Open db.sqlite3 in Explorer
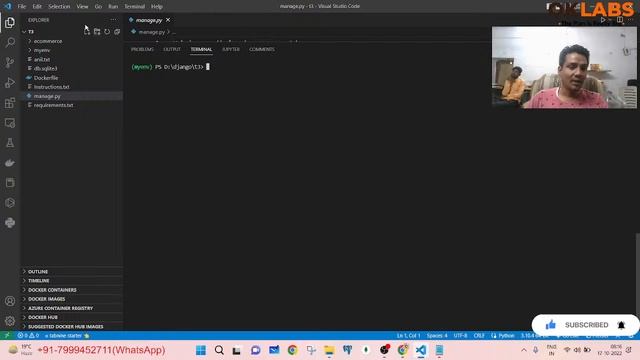640x360 pixels. 45,68
